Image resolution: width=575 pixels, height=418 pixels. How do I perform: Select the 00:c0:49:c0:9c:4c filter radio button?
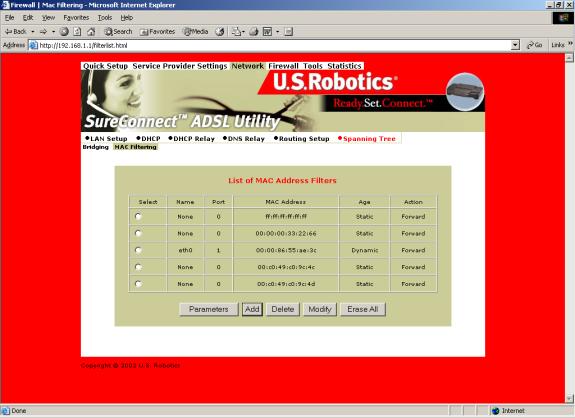[138, 267]
